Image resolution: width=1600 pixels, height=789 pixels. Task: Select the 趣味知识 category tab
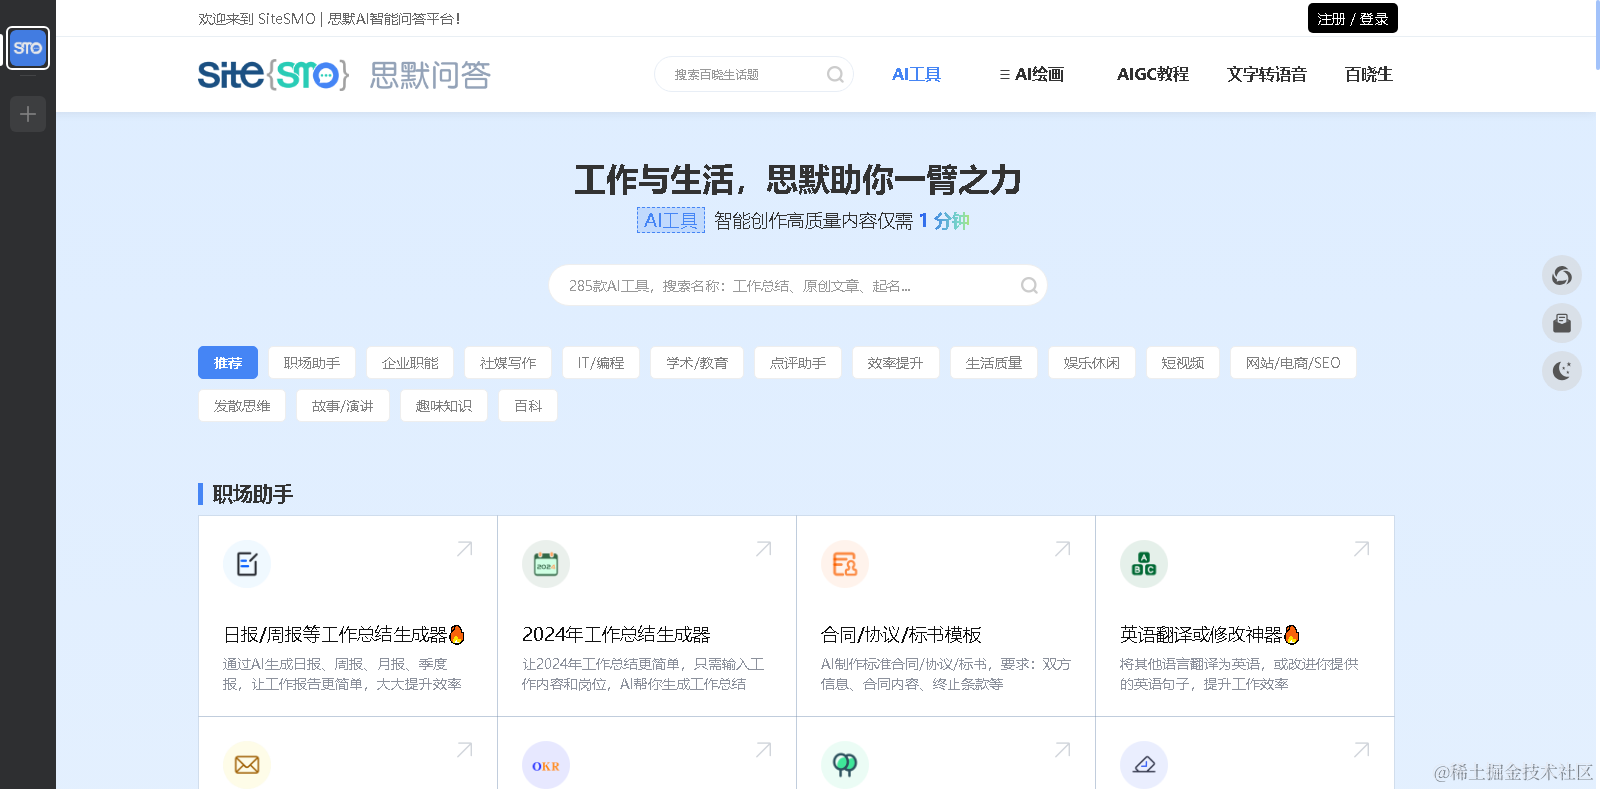tap(444, 406)
